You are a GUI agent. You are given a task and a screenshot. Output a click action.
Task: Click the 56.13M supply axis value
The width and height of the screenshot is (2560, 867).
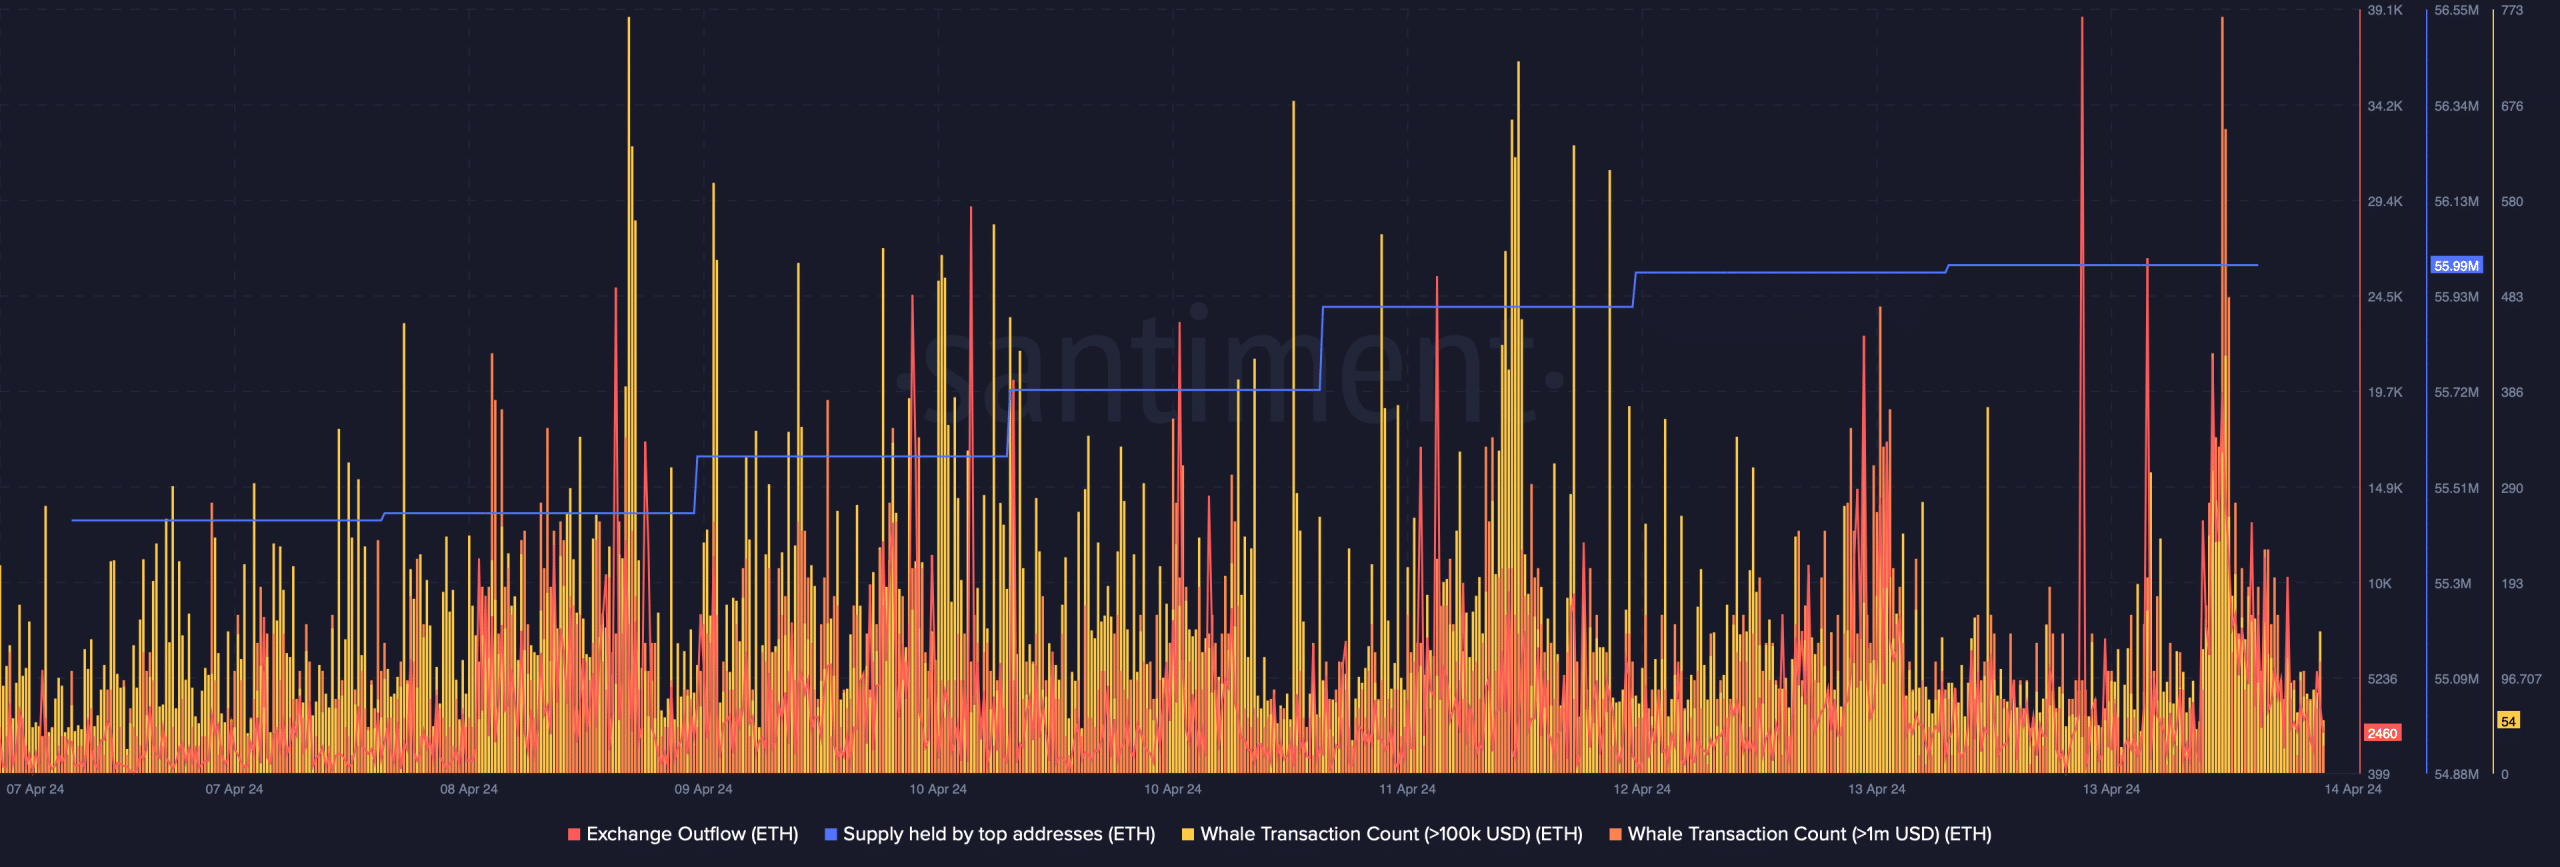[2456, 201]
